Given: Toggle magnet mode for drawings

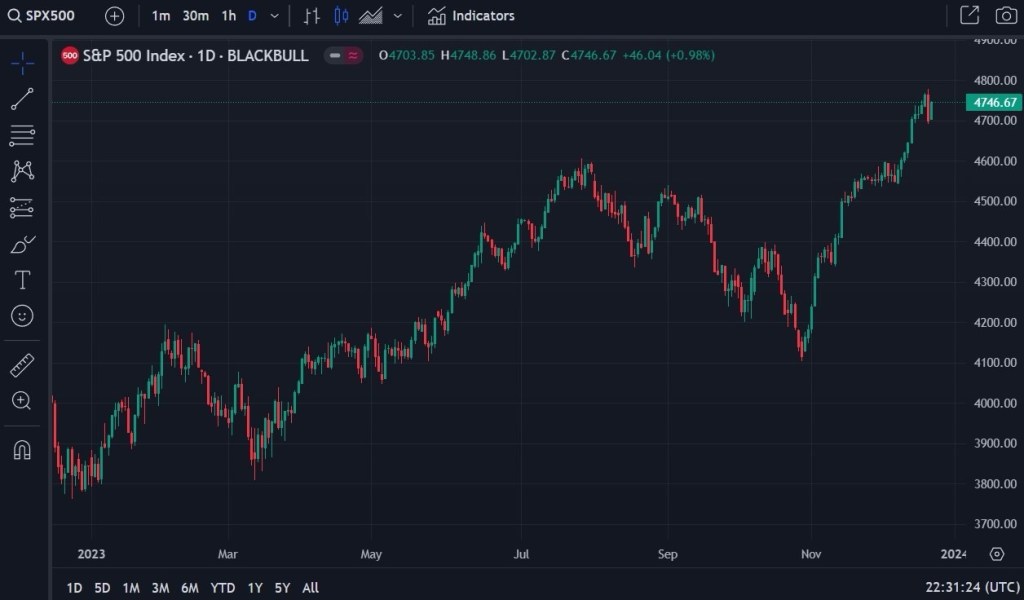Looking at the screenshot, I should (x=22, y=450).
